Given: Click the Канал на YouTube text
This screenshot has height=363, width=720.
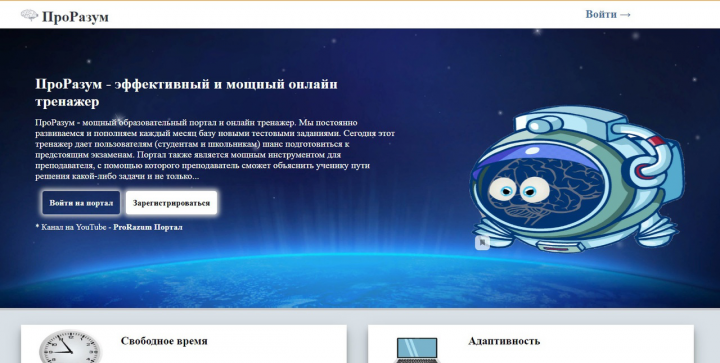Looking at the screenshot, I should pyautogui.click(x=73, y=227).
